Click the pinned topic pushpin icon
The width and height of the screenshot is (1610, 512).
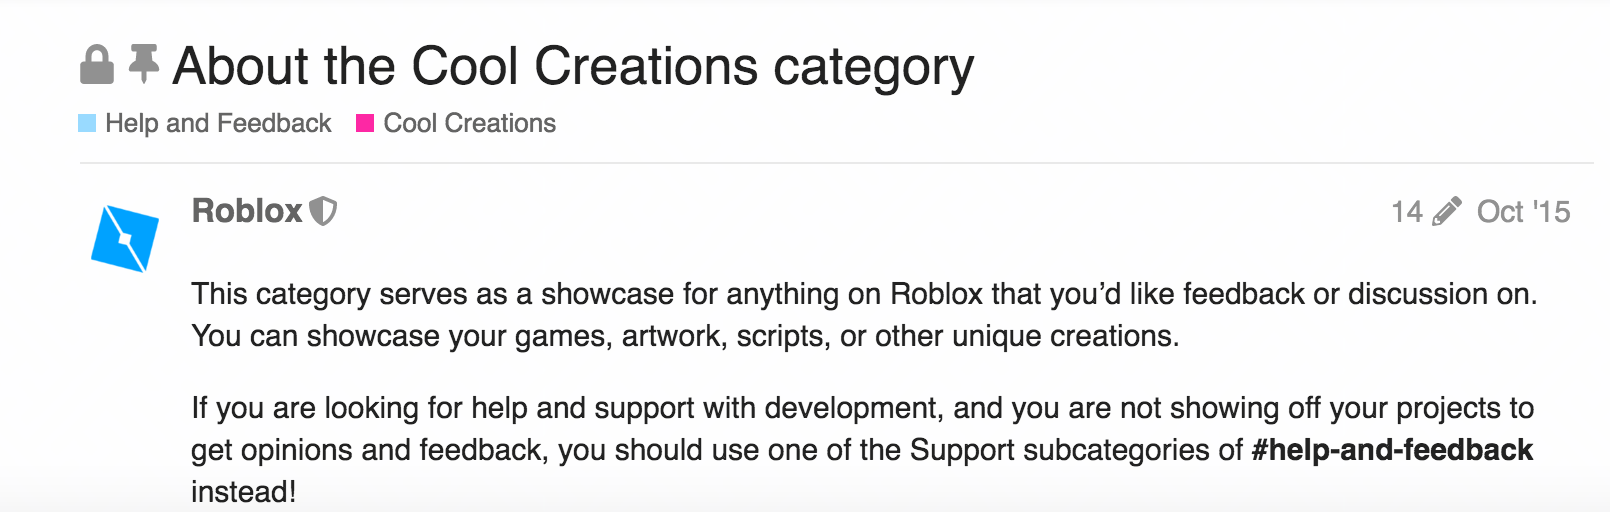point(144,63)
